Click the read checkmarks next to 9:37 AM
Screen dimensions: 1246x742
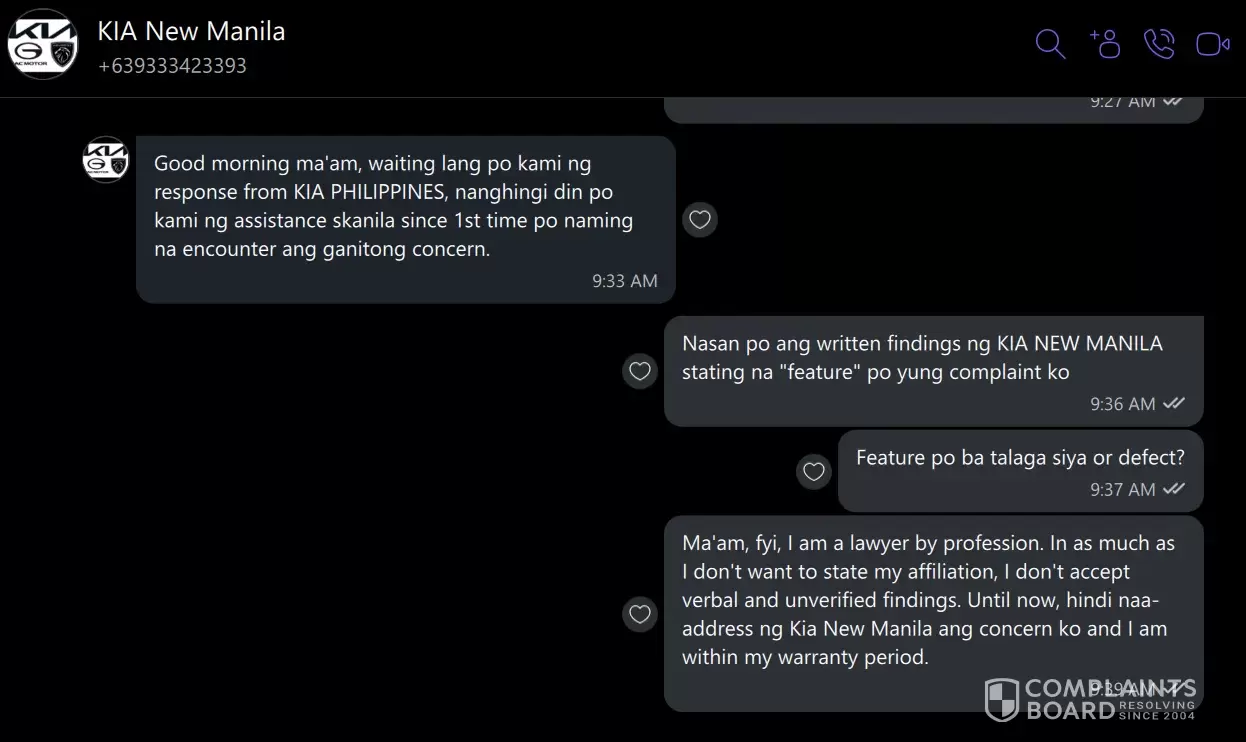[1174, 489]
